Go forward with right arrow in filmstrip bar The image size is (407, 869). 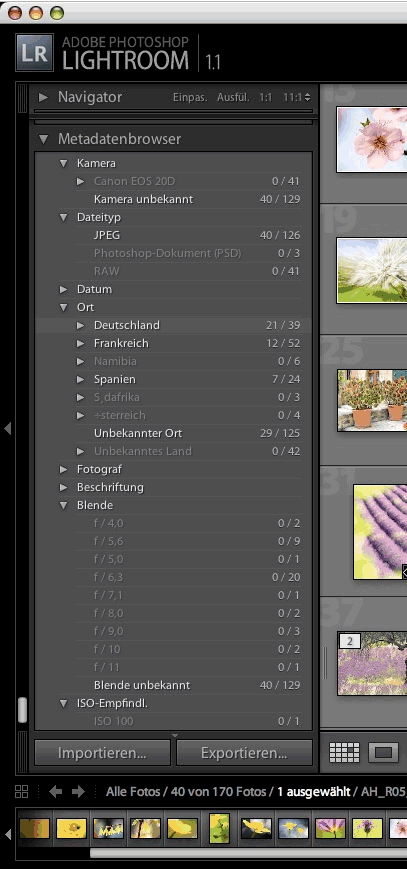pos(78,791)
